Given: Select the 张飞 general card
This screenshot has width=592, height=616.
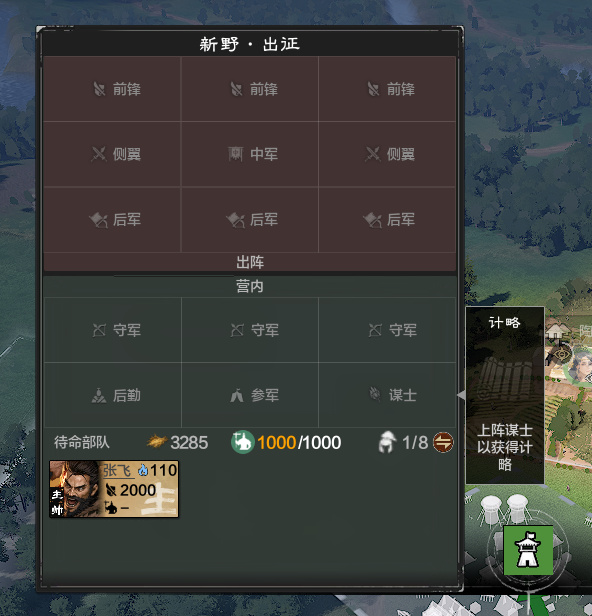Looking at the screenshot, I should [x=114, y=489].
